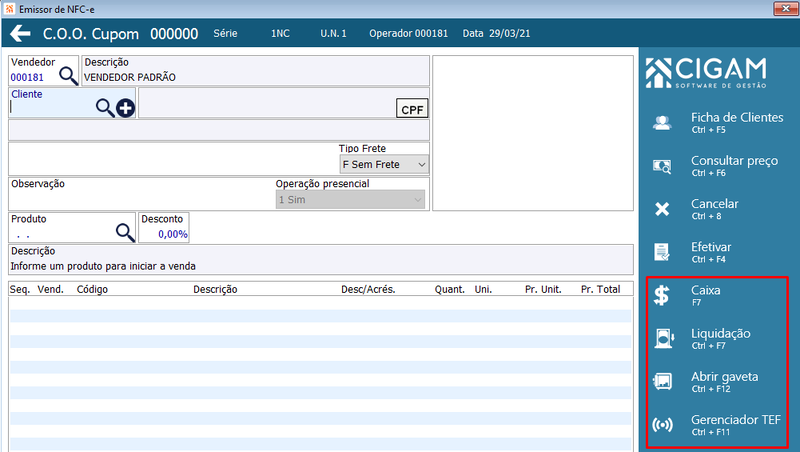800x452 pixels.
Task: Click the 'Pr. Unit.' column header
Action: pyautogui.click(x=543, y=289)
